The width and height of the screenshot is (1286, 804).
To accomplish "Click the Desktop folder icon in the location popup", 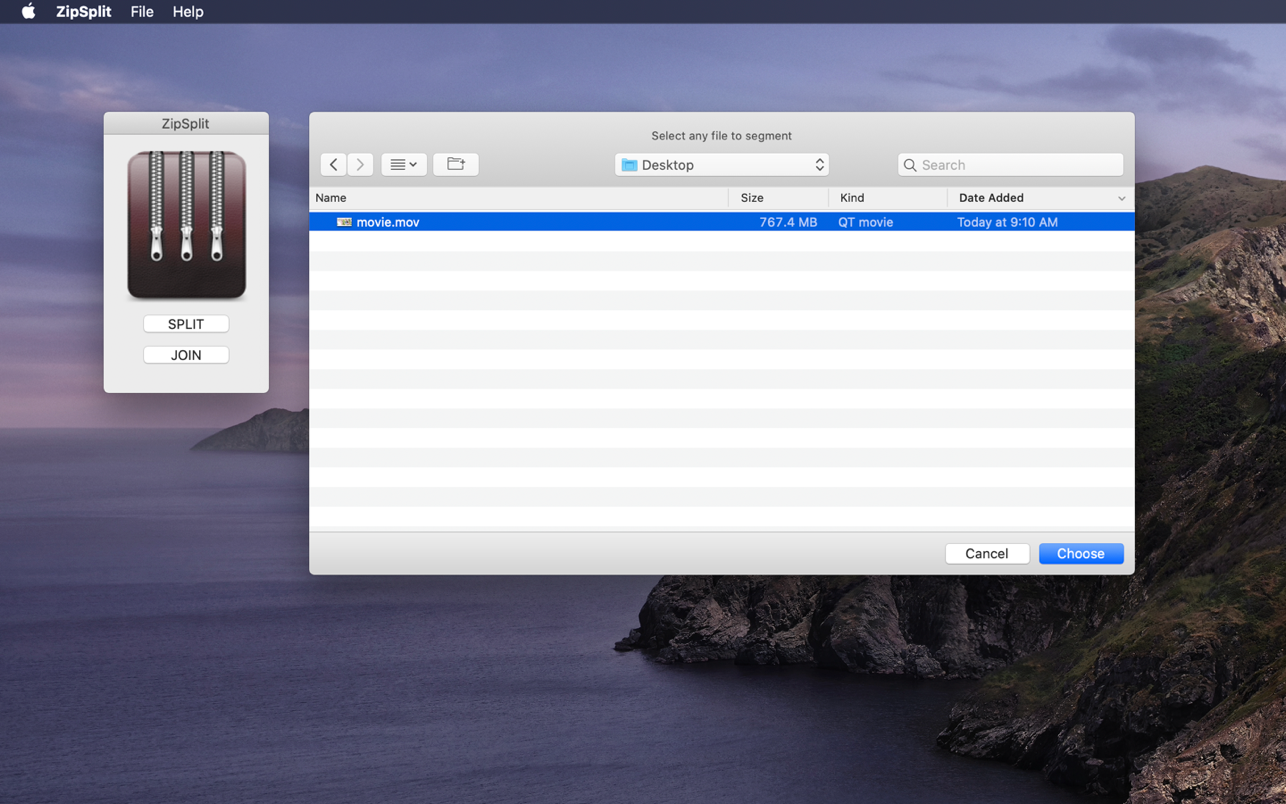I will tap(629, 165).
